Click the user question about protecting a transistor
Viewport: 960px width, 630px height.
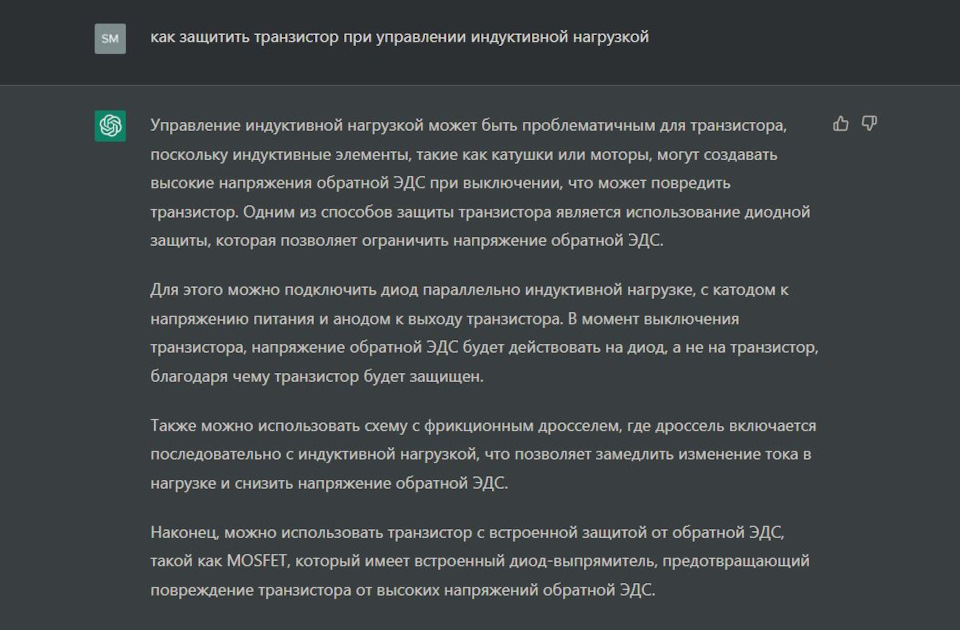click(x=400, y=37)
